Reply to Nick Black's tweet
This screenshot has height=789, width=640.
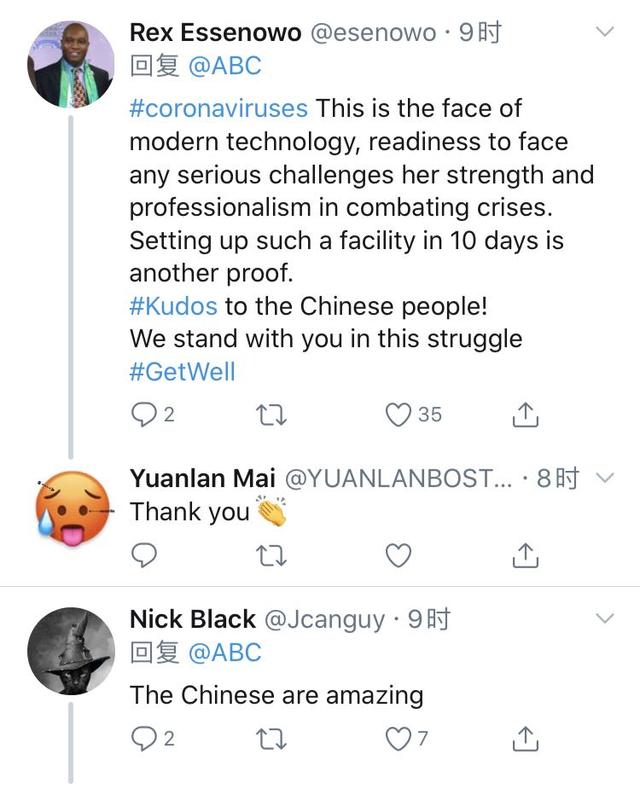click(145, 738)
